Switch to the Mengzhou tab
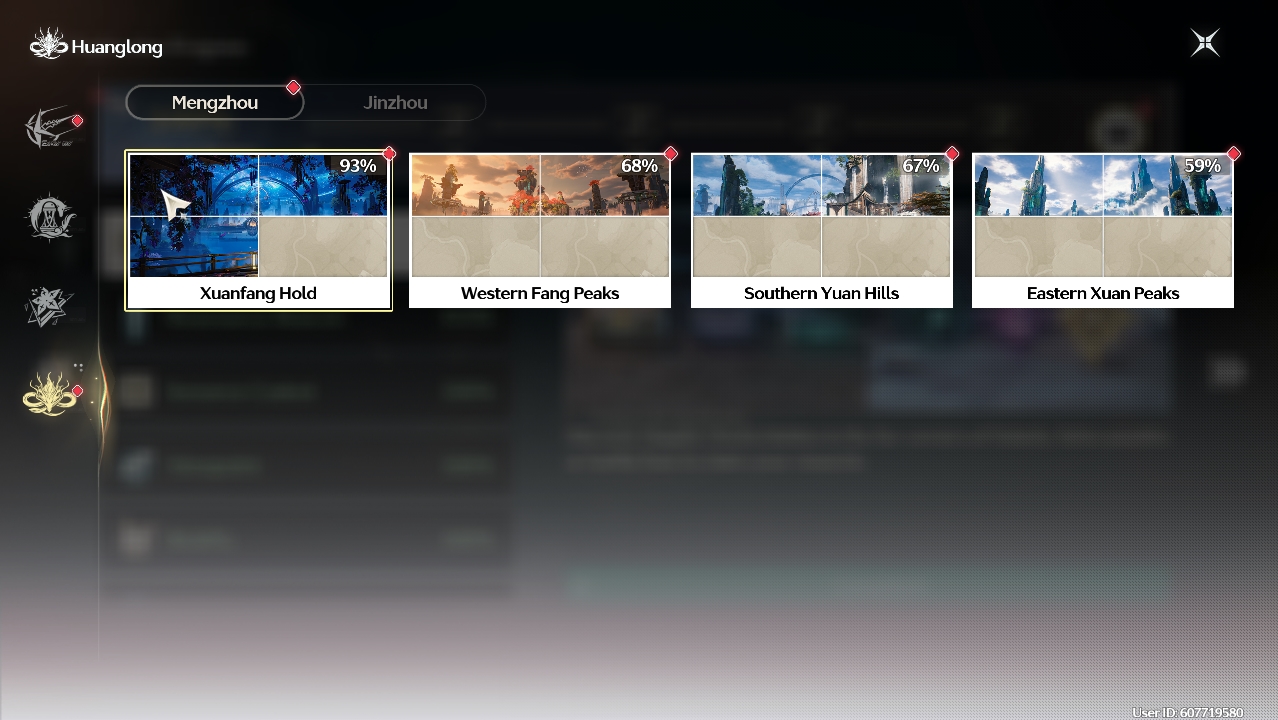 coord(215,102)
